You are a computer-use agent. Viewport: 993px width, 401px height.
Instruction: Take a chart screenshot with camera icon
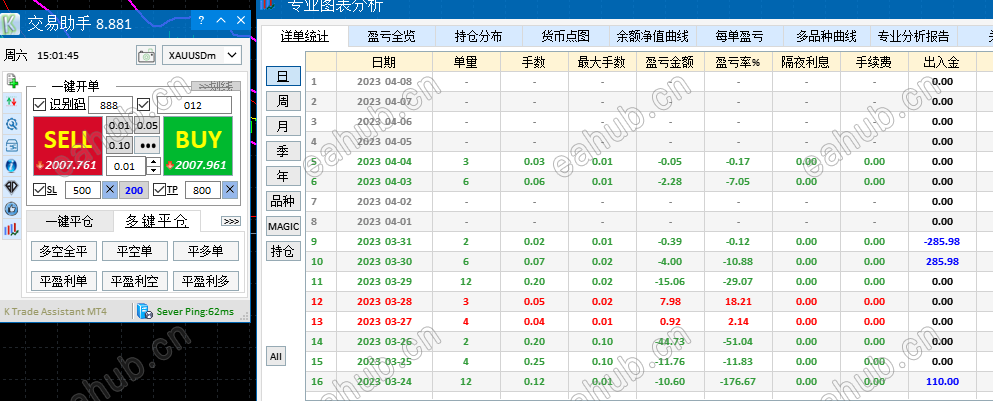click(146, 55)
